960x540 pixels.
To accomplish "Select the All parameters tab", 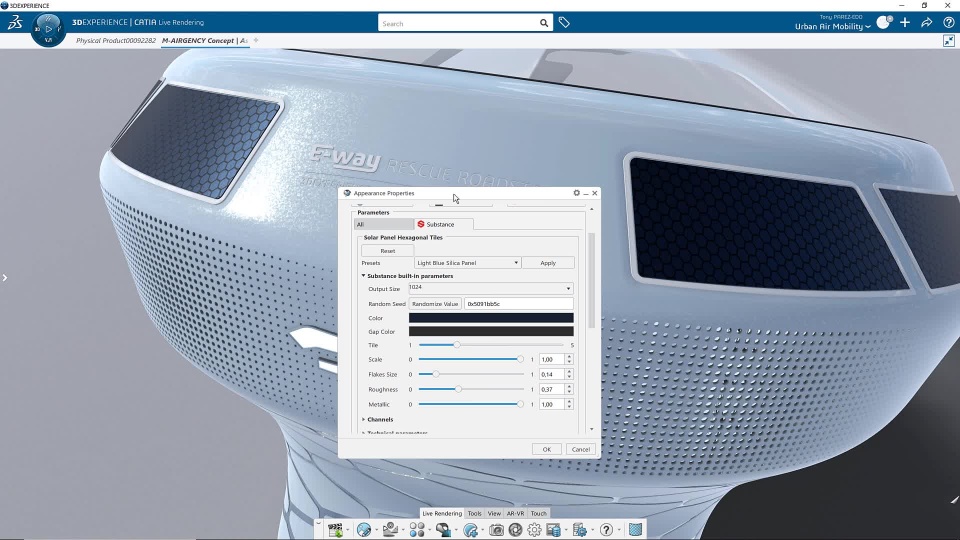I will [x=384, y=224].
